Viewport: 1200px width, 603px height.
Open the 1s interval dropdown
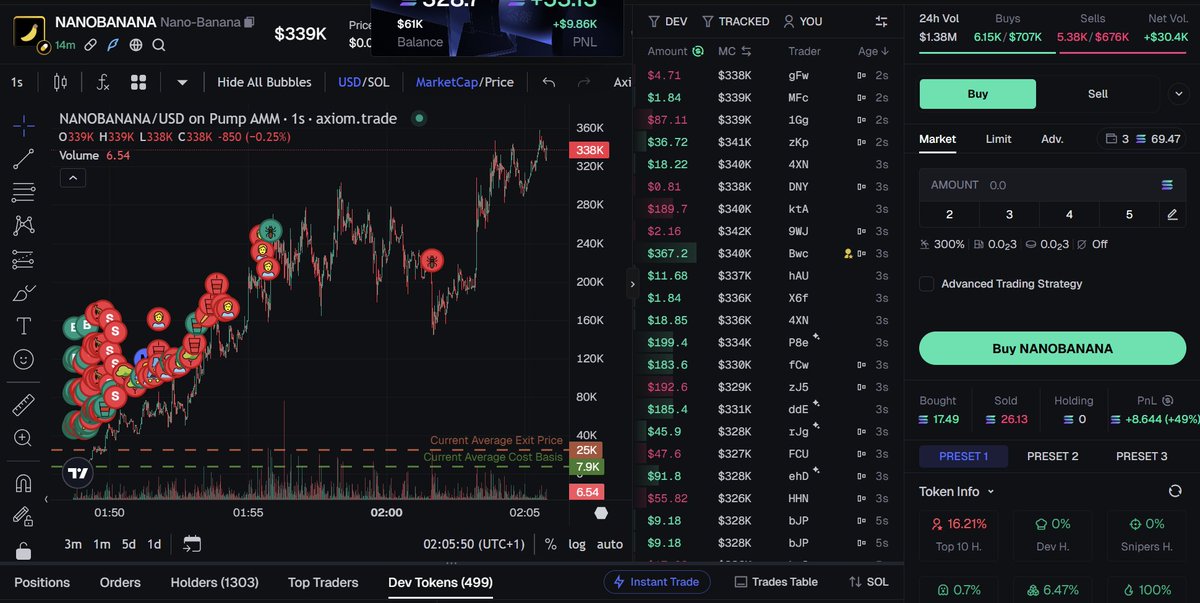(x=17, y=82)
